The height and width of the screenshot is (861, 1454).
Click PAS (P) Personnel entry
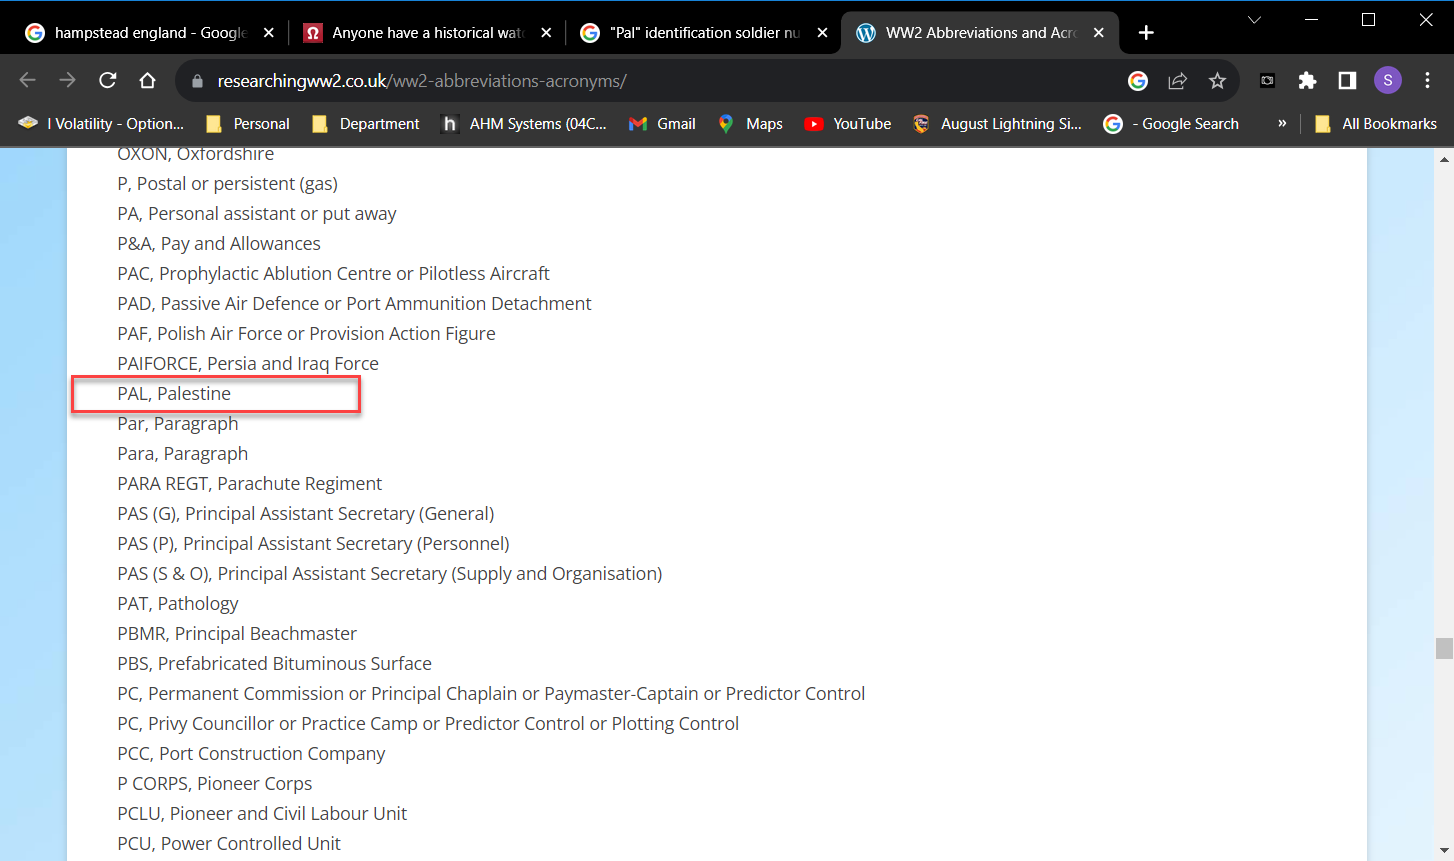click(x=313, y=544)
